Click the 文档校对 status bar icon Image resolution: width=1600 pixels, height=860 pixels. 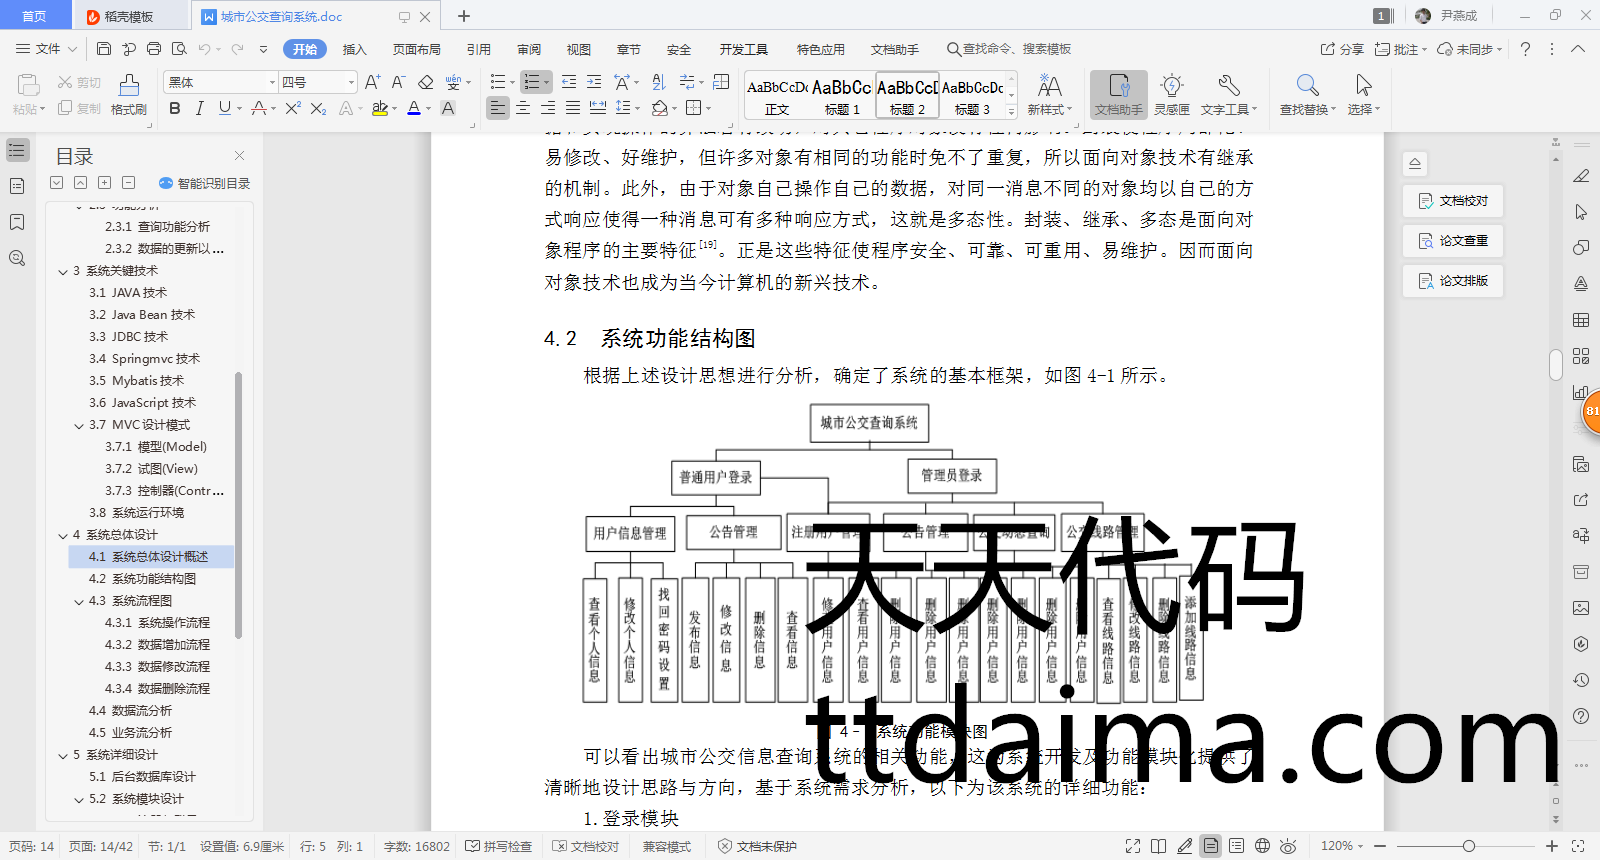click(586, 846)
